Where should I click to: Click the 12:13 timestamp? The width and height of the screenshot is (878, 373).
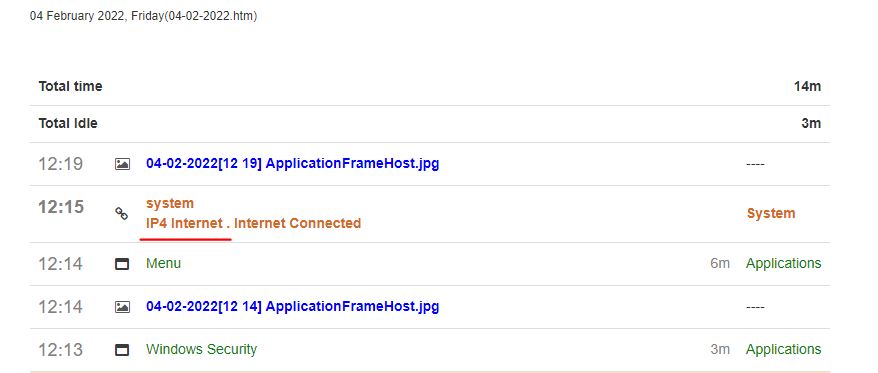[60, 350]
